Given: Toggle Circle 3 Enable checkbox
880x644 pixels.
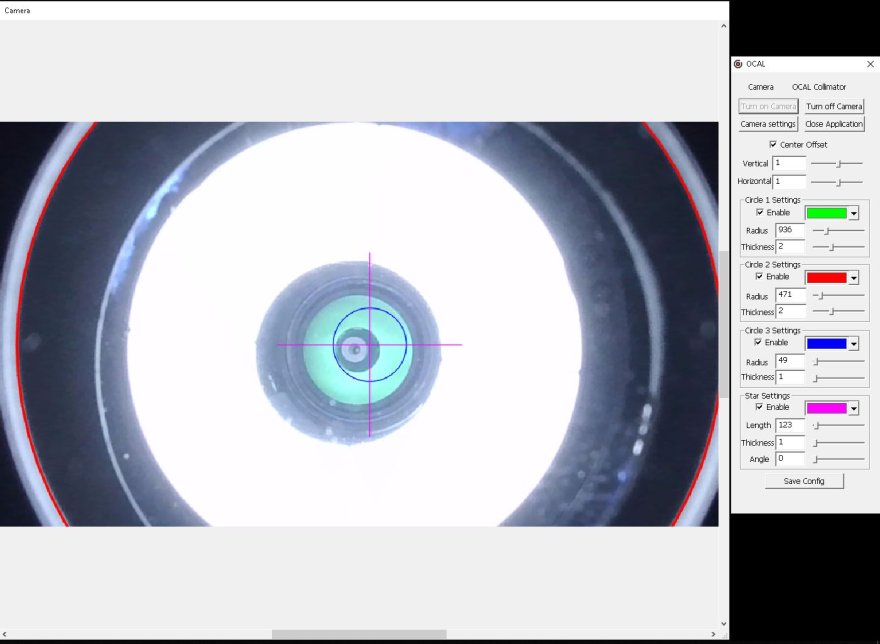Looking at the screenshot, I should pyautogui.click(x=760, y=342).
